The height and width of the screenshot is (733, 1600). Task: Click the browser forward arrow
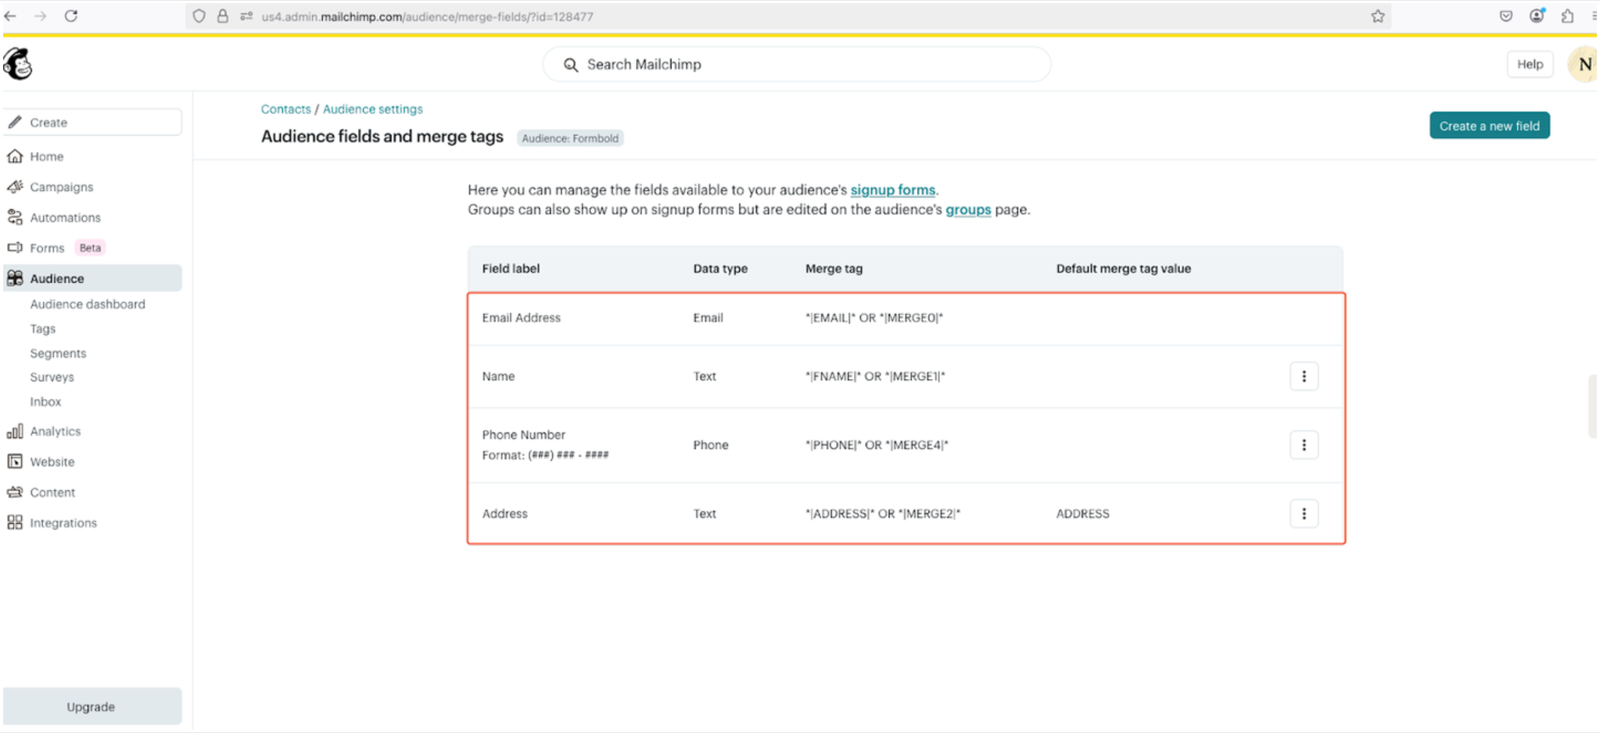click(41, 16)
